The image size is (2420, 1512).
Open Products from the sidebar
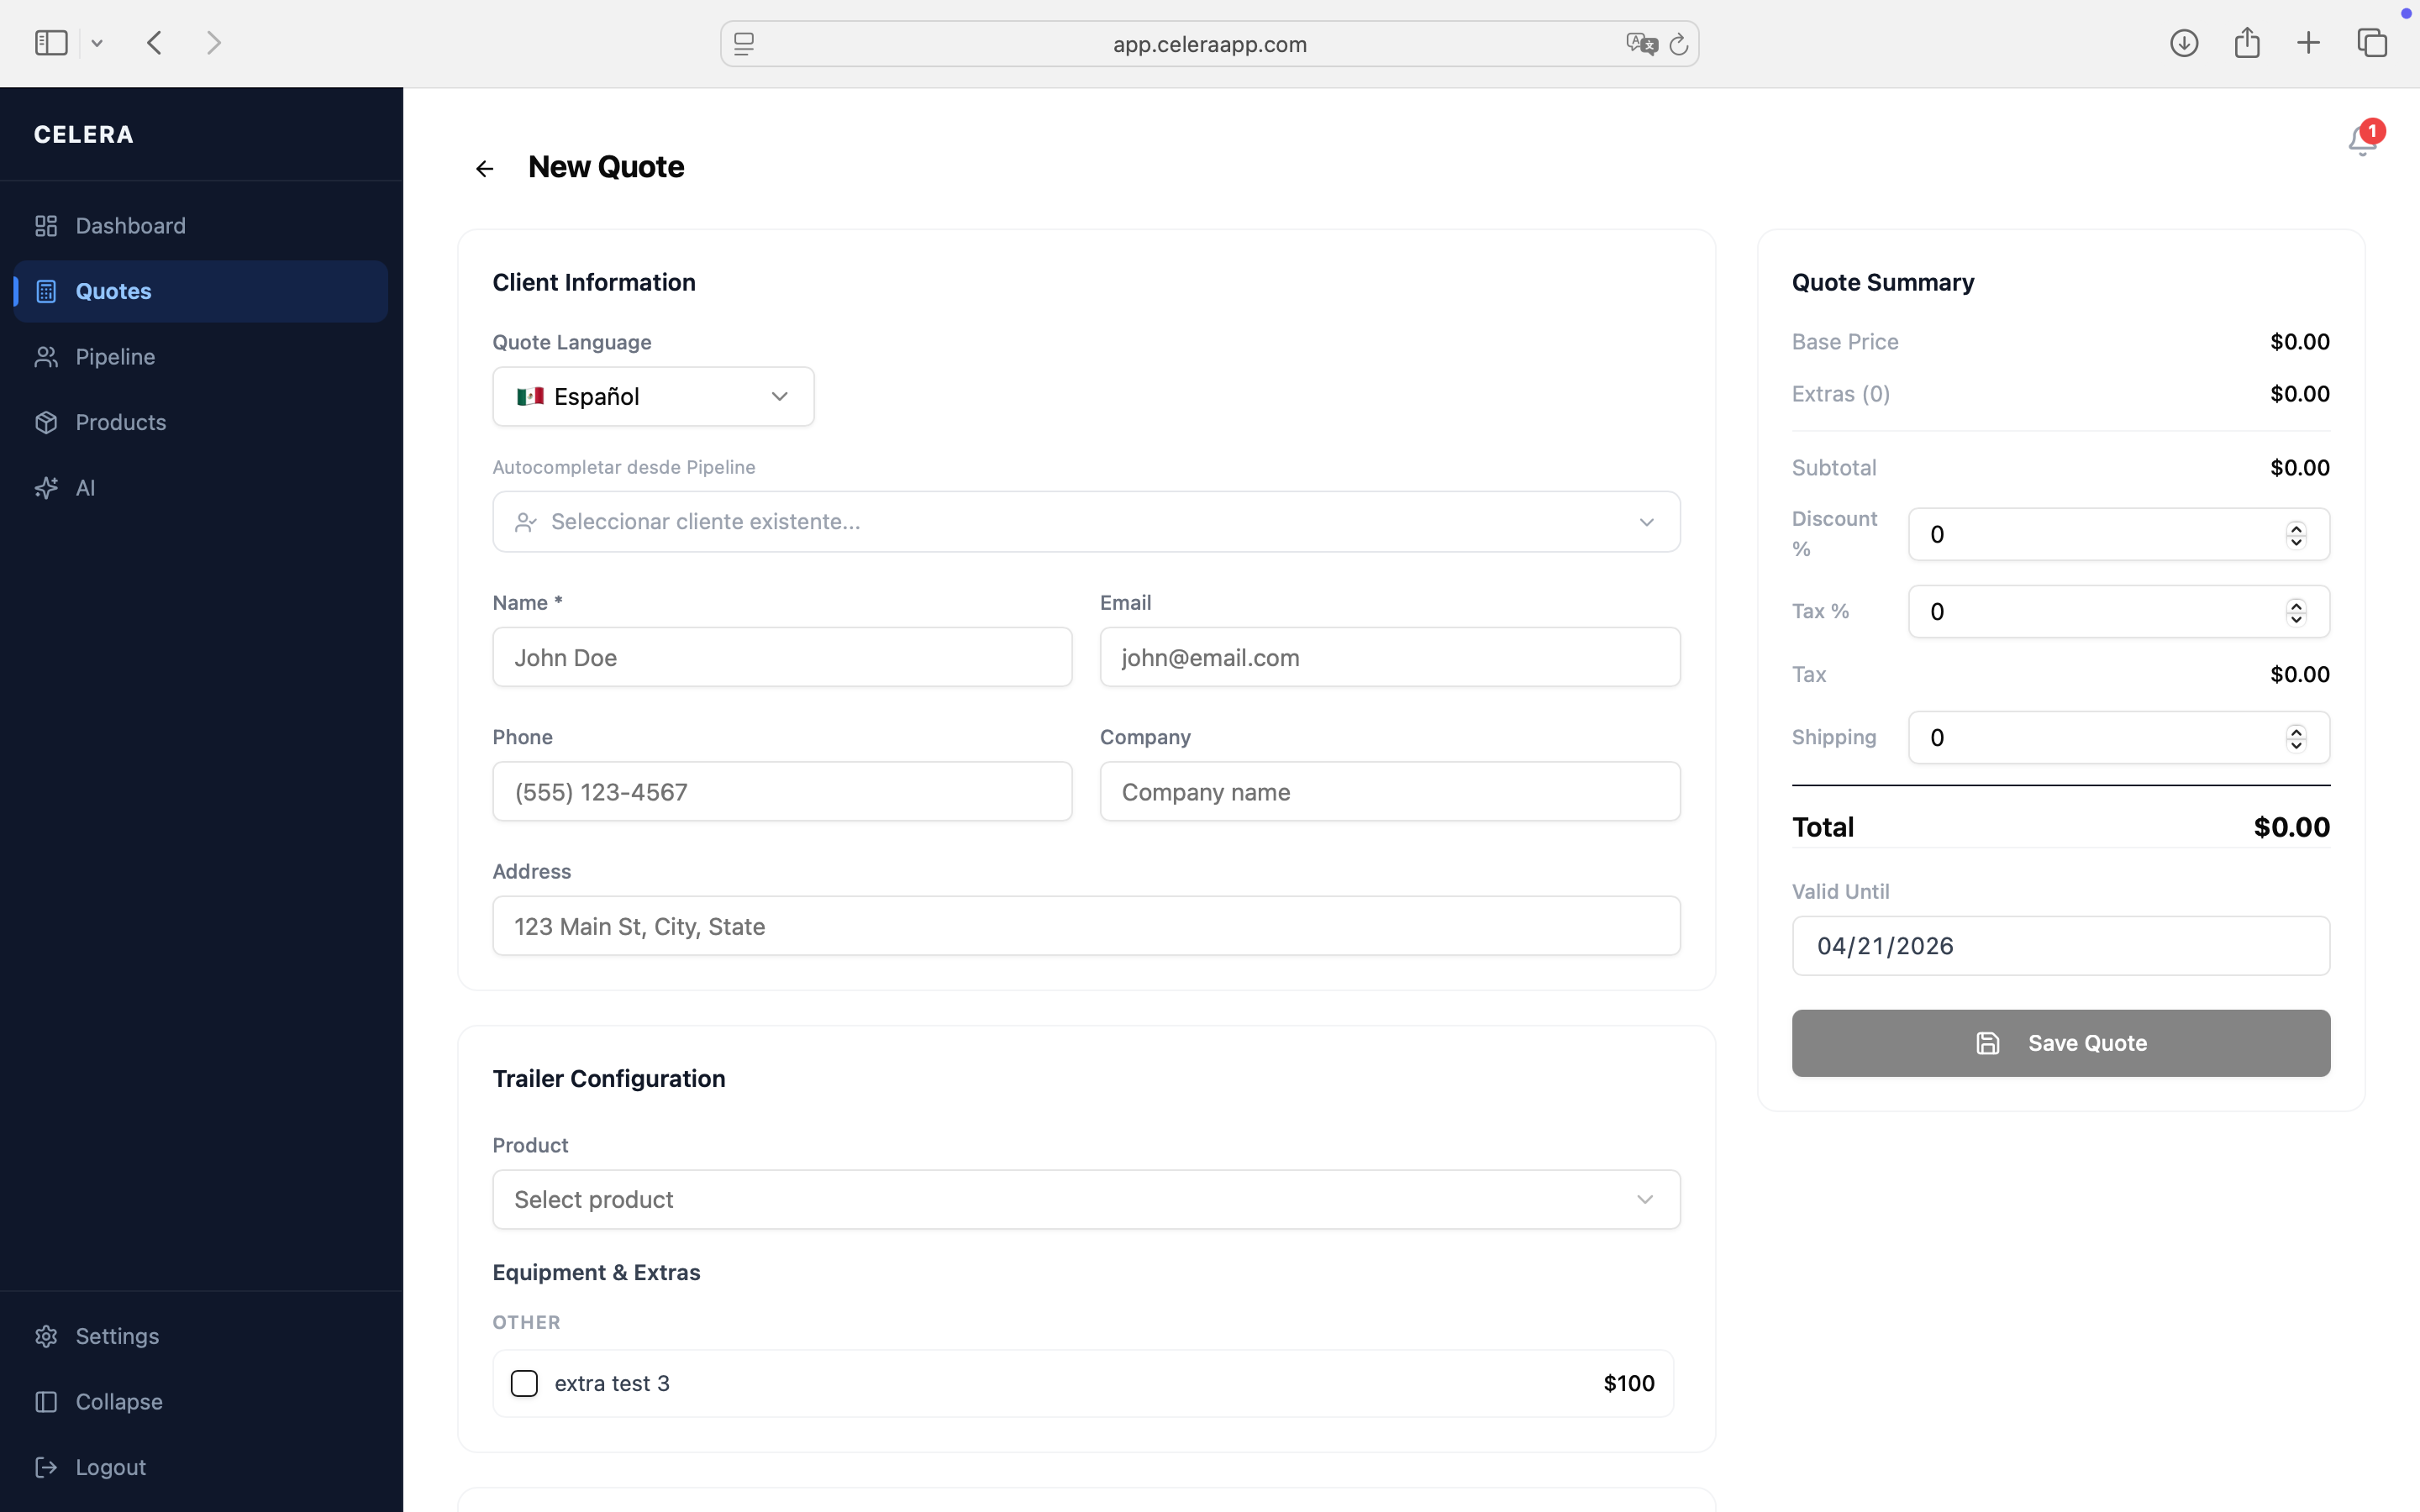click(120, 422)
